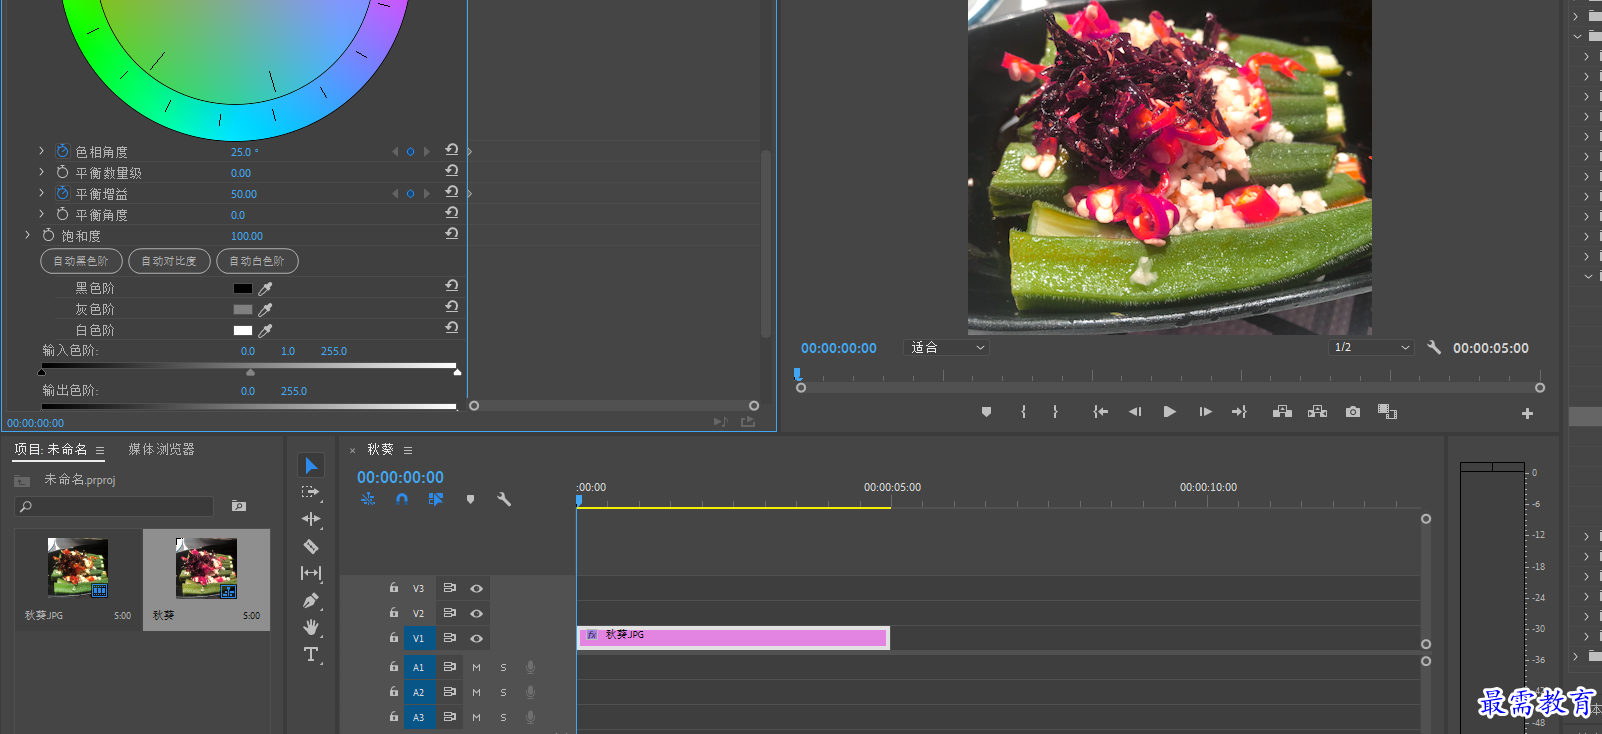1602x734 pixels.
Task: Toggle the 平衡增益 animation stopwatch
Action: (62, 193)
